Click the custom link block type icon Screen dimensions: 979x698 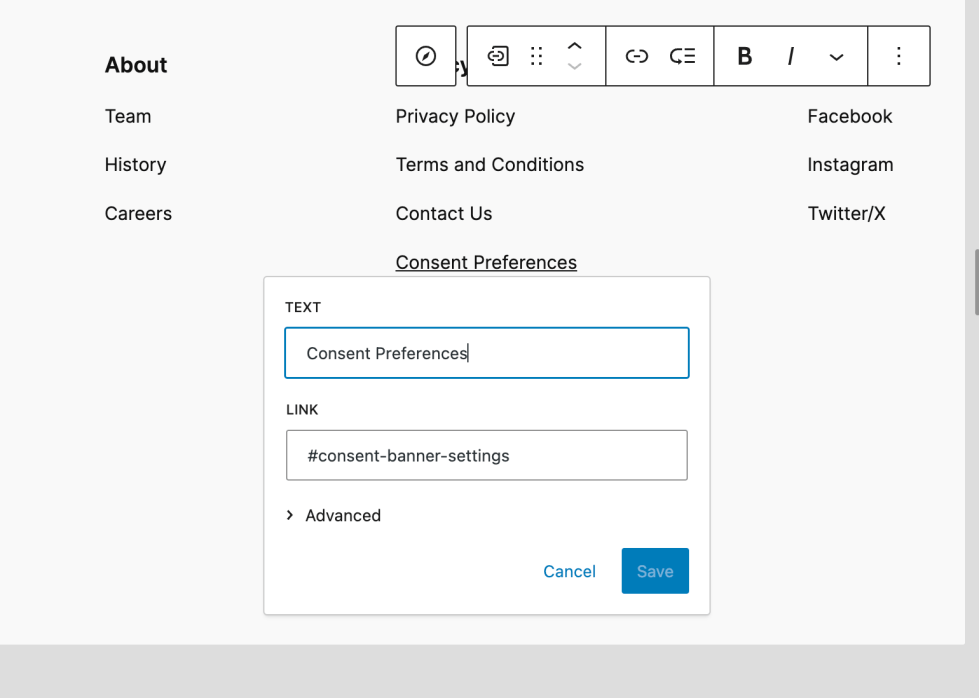point(498,56)
